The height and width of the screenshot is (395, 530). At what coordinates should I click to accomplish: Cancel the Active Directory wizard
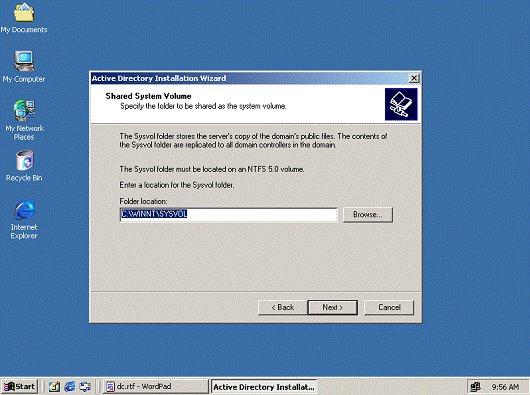389,307
